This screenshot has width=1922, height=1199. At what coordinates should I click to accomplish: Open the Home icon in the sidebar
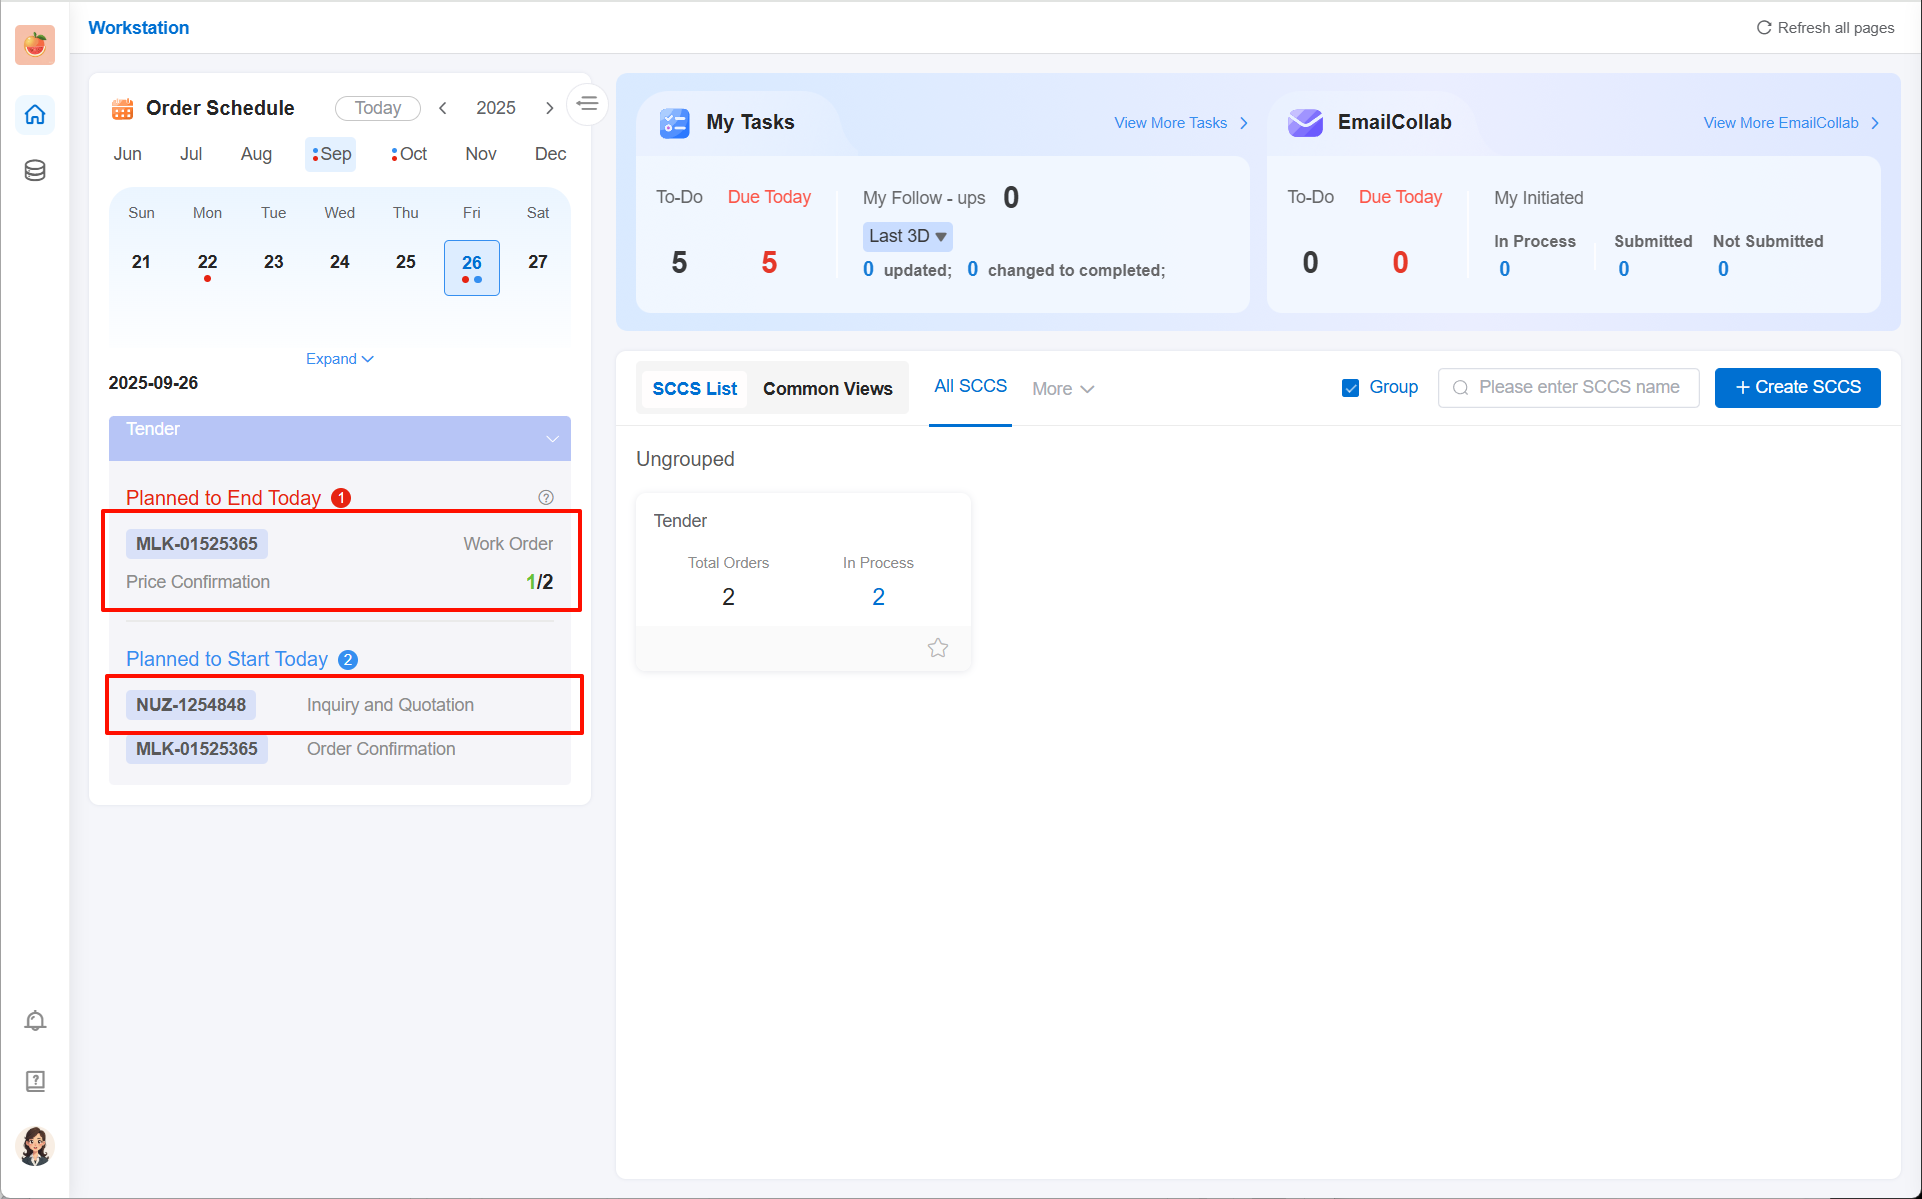(x=35, y=115)
